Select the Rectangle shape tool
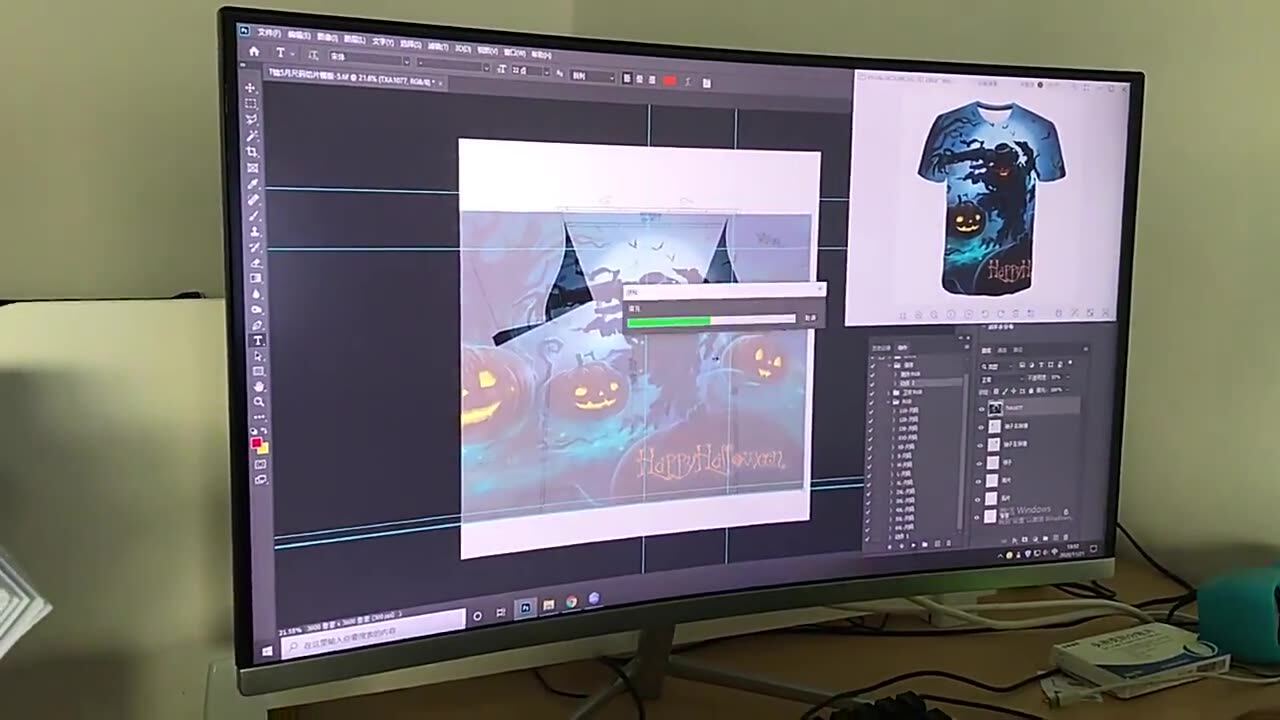This screenshot has width=1280, height=720. (x=259, y=371)
